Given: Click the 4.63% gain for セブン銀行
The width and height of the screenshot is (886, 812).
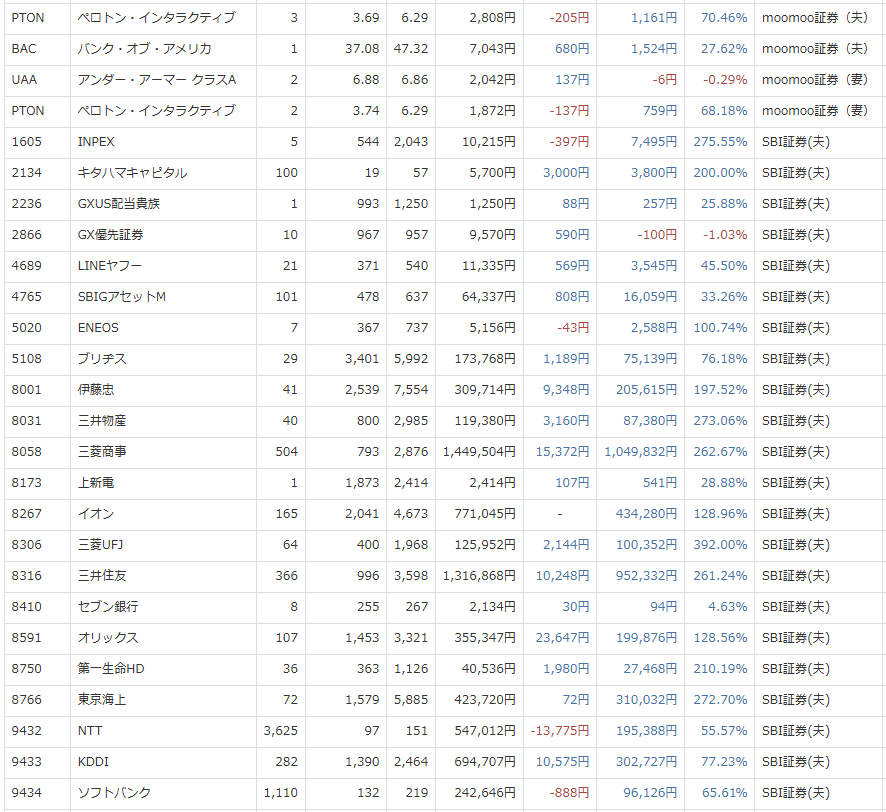Looking at the screenshot, I should click(x=728, y=607).
